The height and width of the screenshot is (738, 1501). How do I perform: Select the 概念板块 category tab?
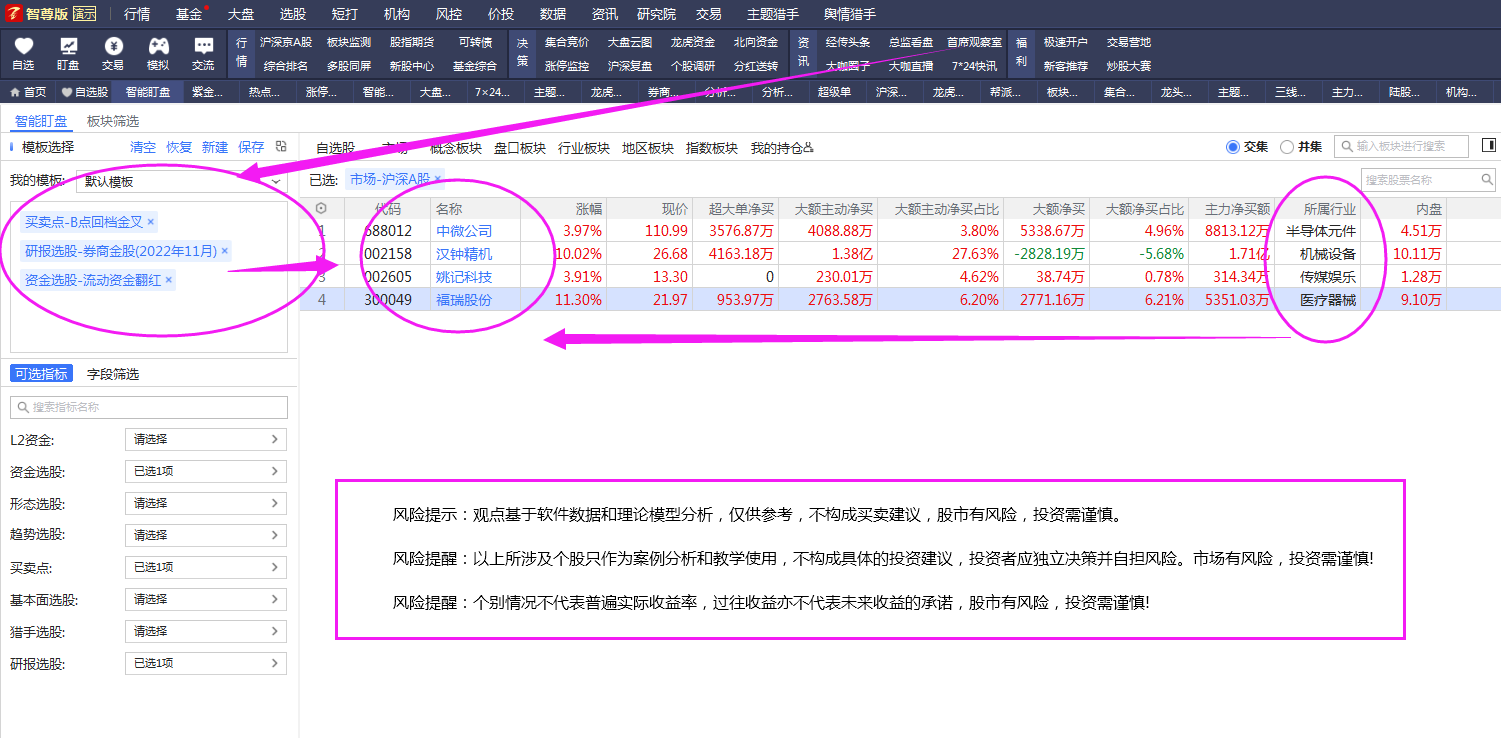pyautogui.click(x=456, y=148)
